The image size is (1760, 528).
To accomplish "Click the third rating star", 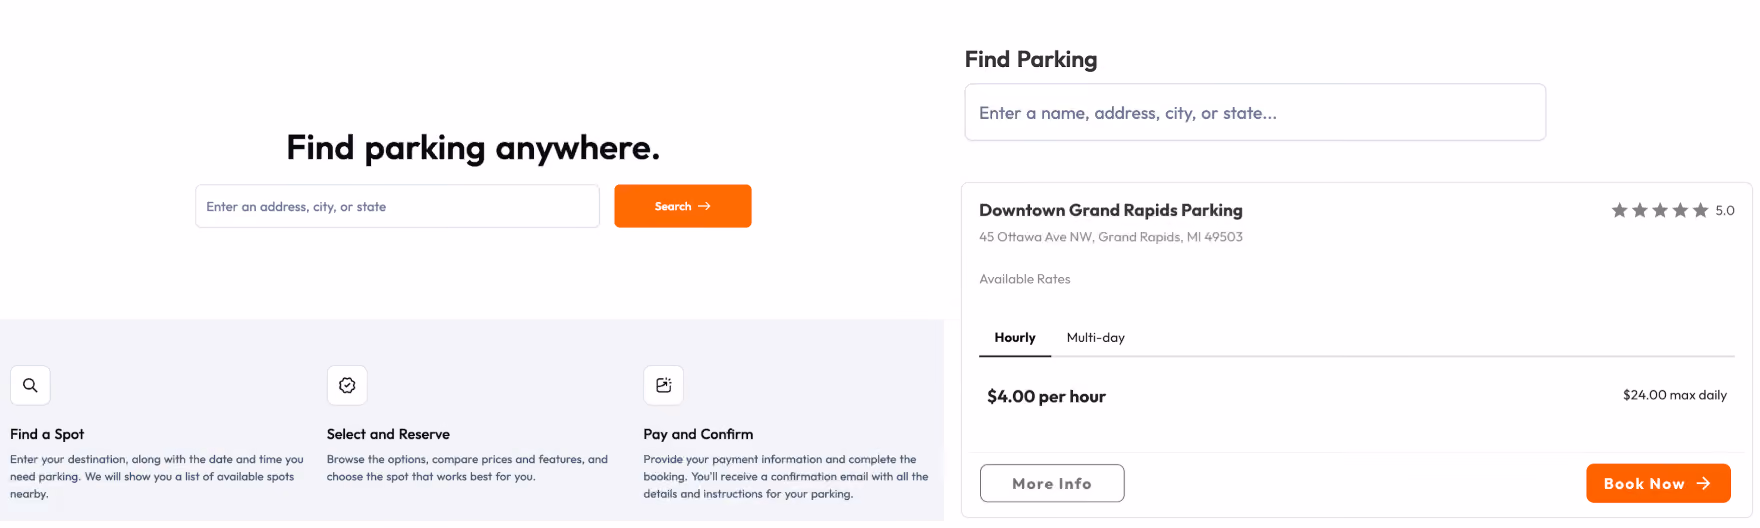I will [x=1660, y=210].
